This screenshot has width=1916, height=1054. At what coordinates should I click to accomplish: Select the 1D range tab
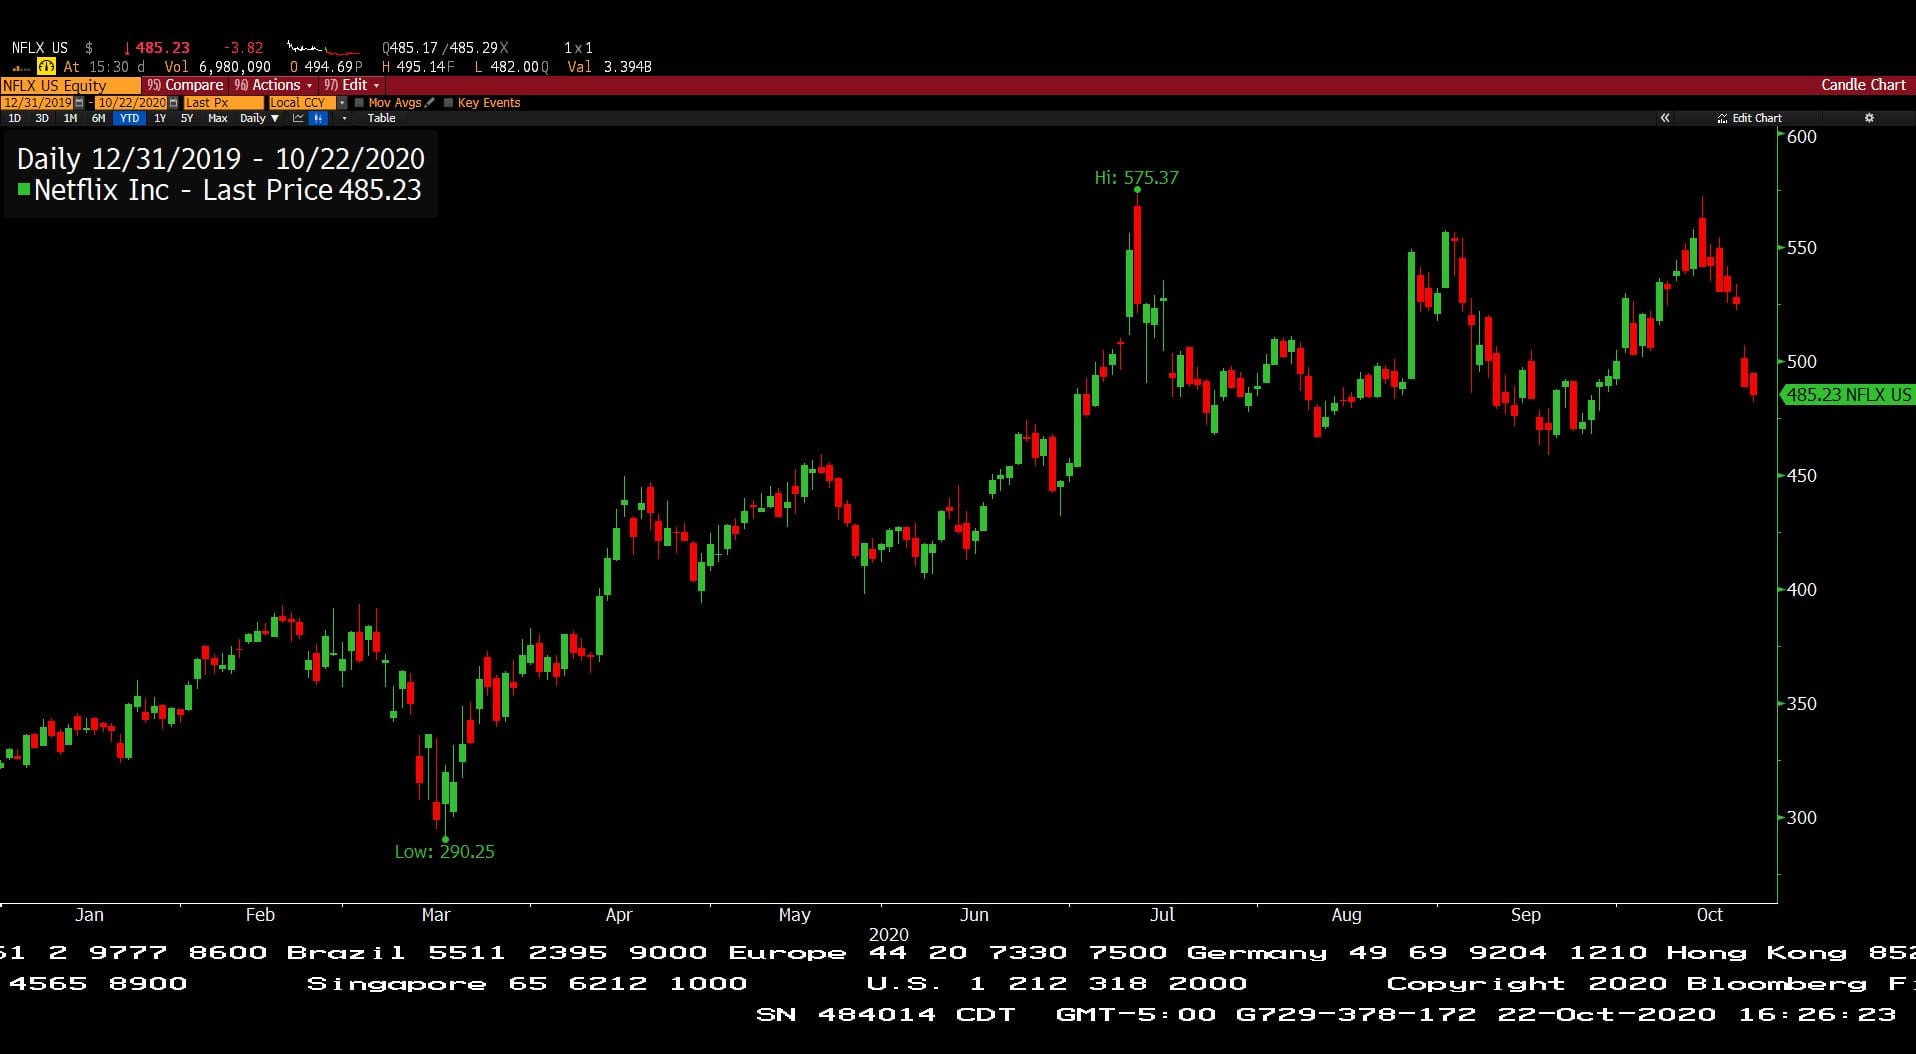tap(14, 118)
